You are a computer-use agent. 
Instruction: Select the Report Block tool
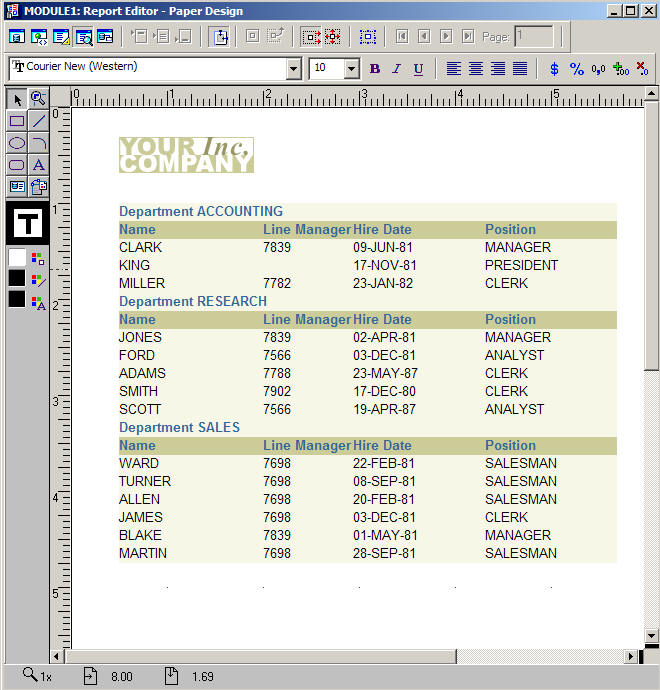[x=39, y=187]
